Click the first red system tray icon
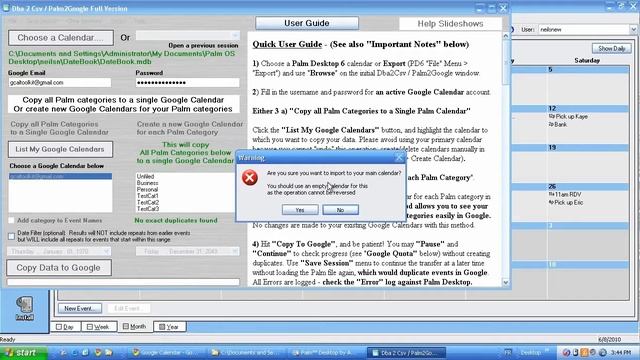The width and height of the screenshot is (640, 360). (566, 352)
